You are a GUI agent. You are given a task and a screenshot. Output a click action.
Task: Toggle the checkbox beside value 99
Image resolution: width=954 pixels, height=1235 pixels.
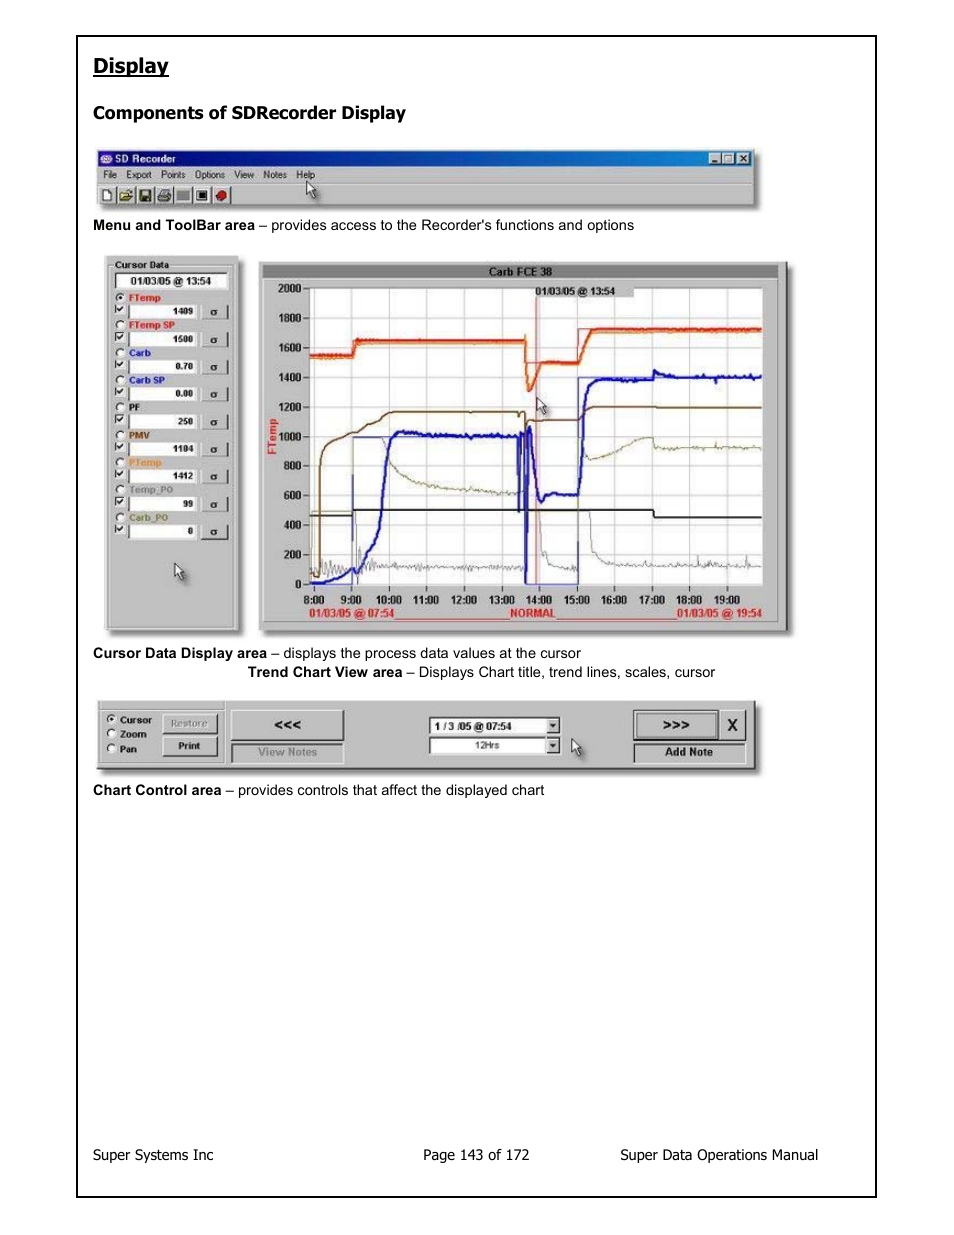click(120, 502)
